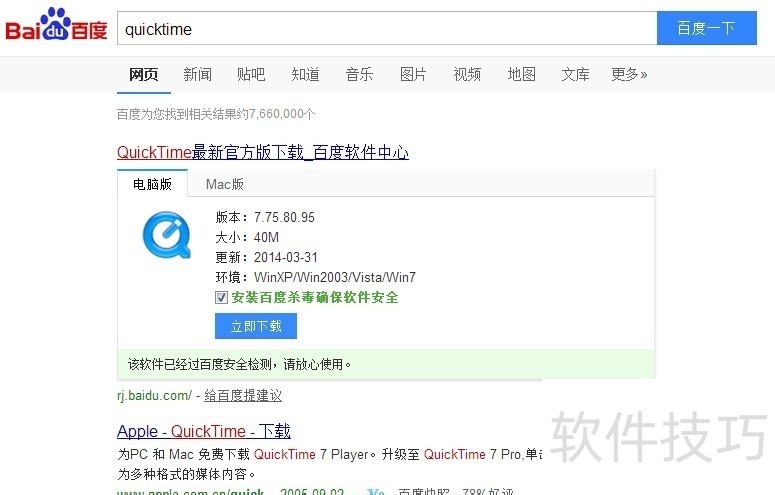
Task: Expand the 更多» menu
Action: point(629,75)
